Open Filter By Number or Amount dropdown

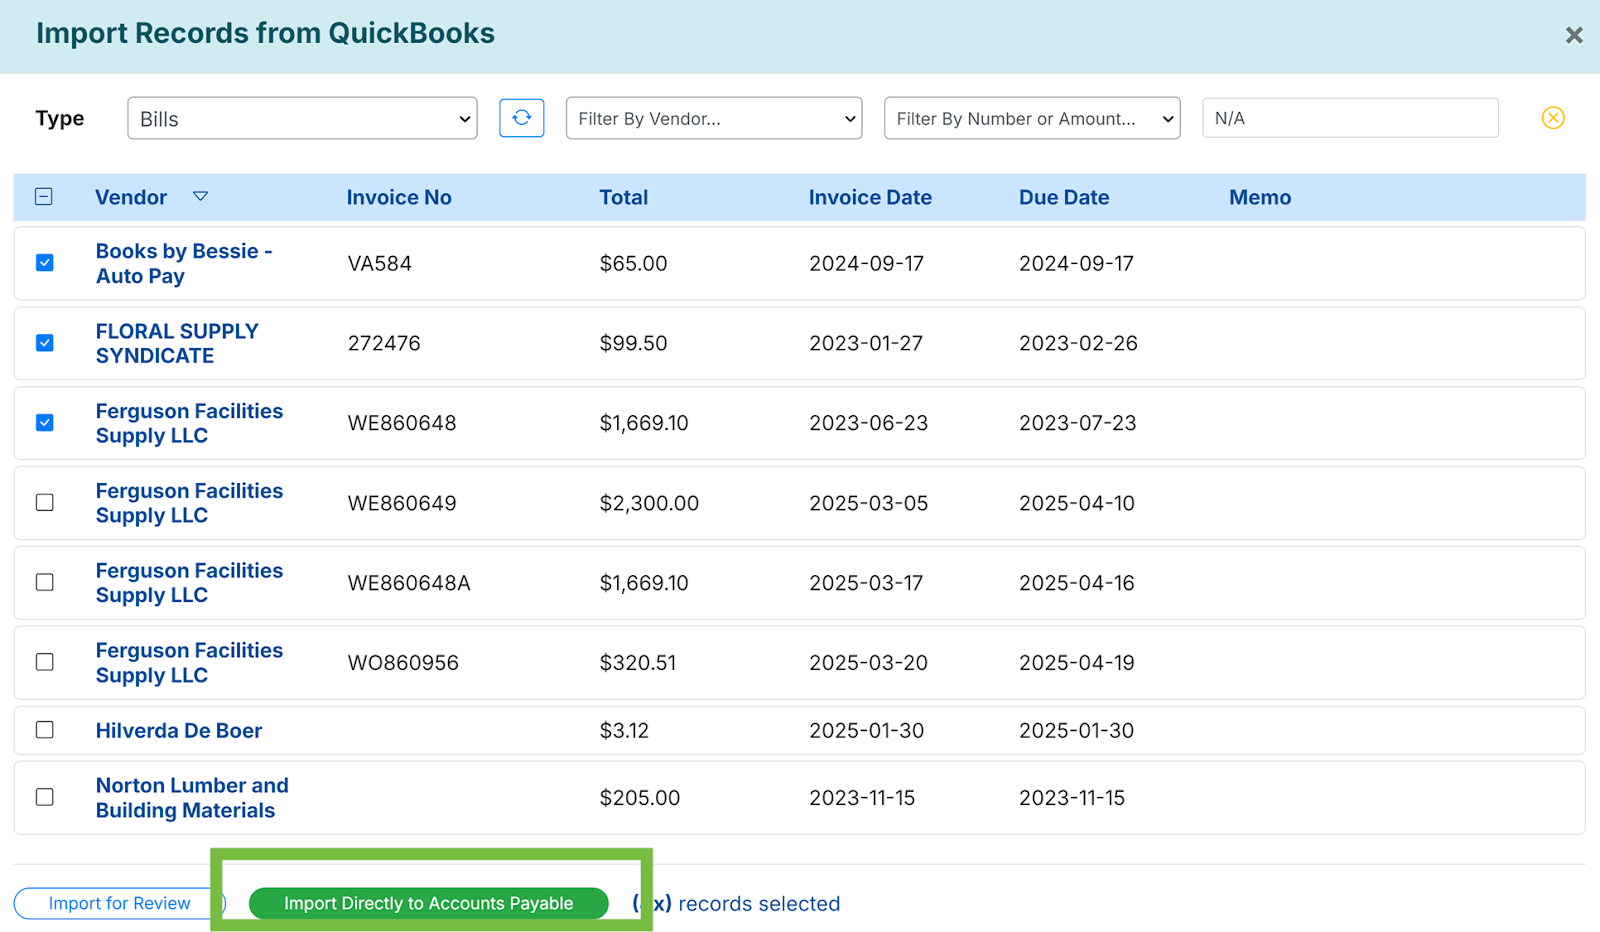pos(1032,118)
